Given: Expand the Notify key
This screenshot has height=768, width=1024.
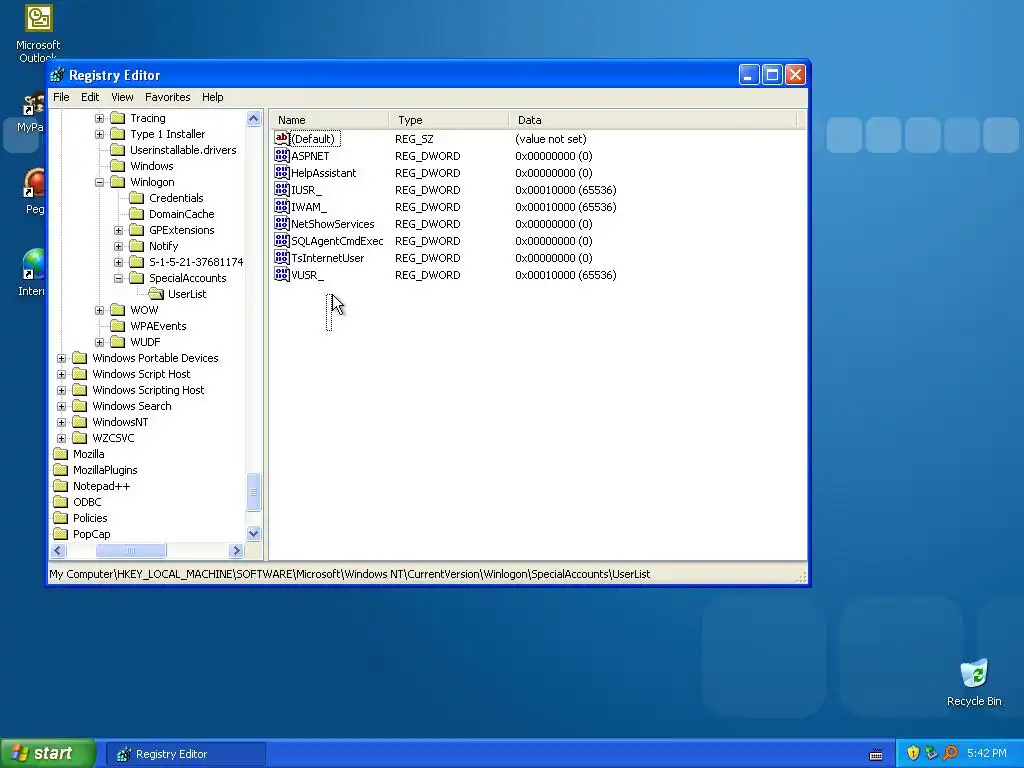Looking at the screenshot, I should [x=118, y=246].
